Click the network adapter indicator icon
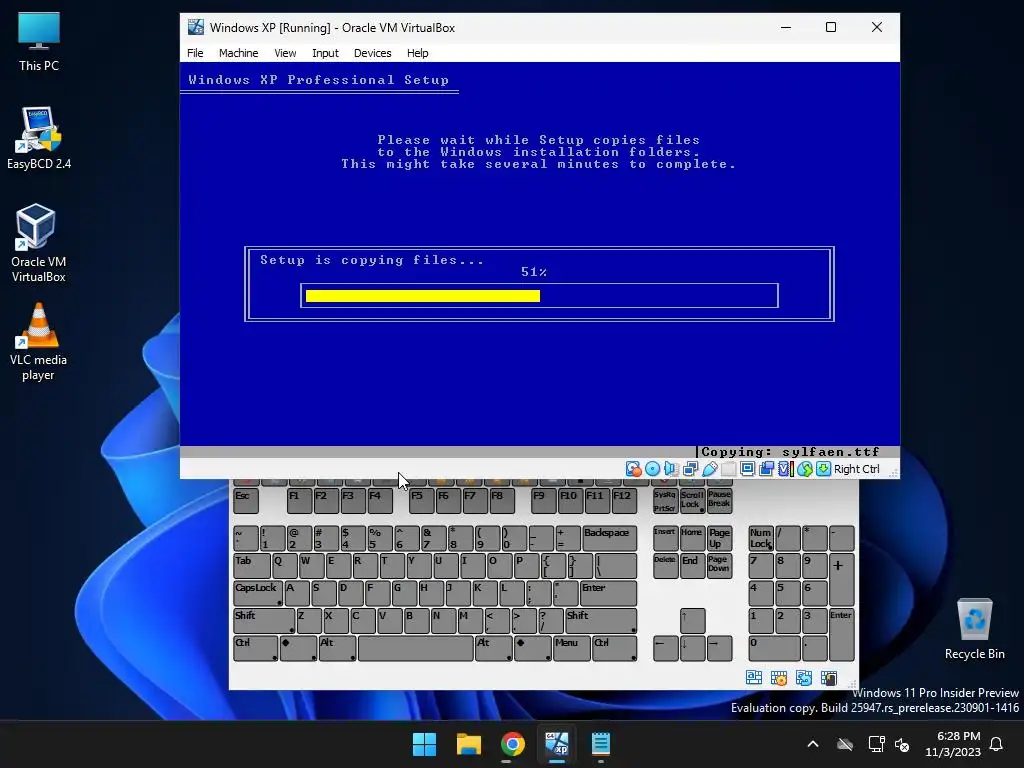Viewport: 1024px width, 768px height. click(690, 469)
